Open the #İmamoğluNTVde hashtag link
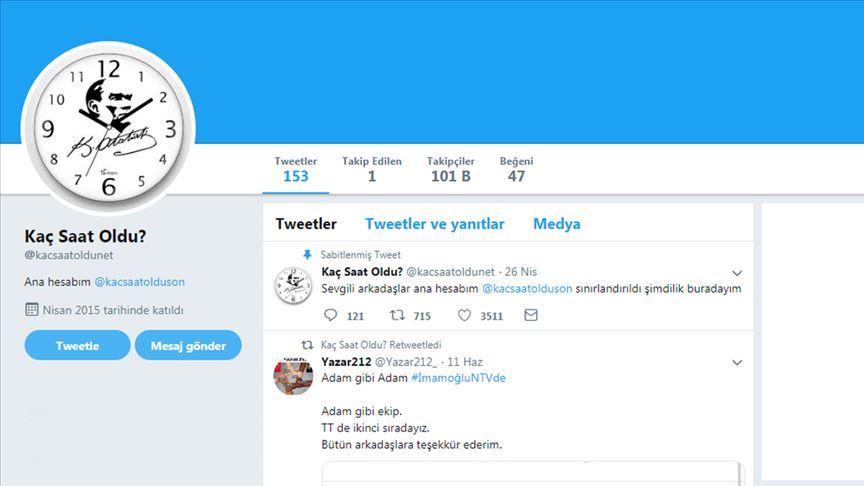 coord(458,378)
